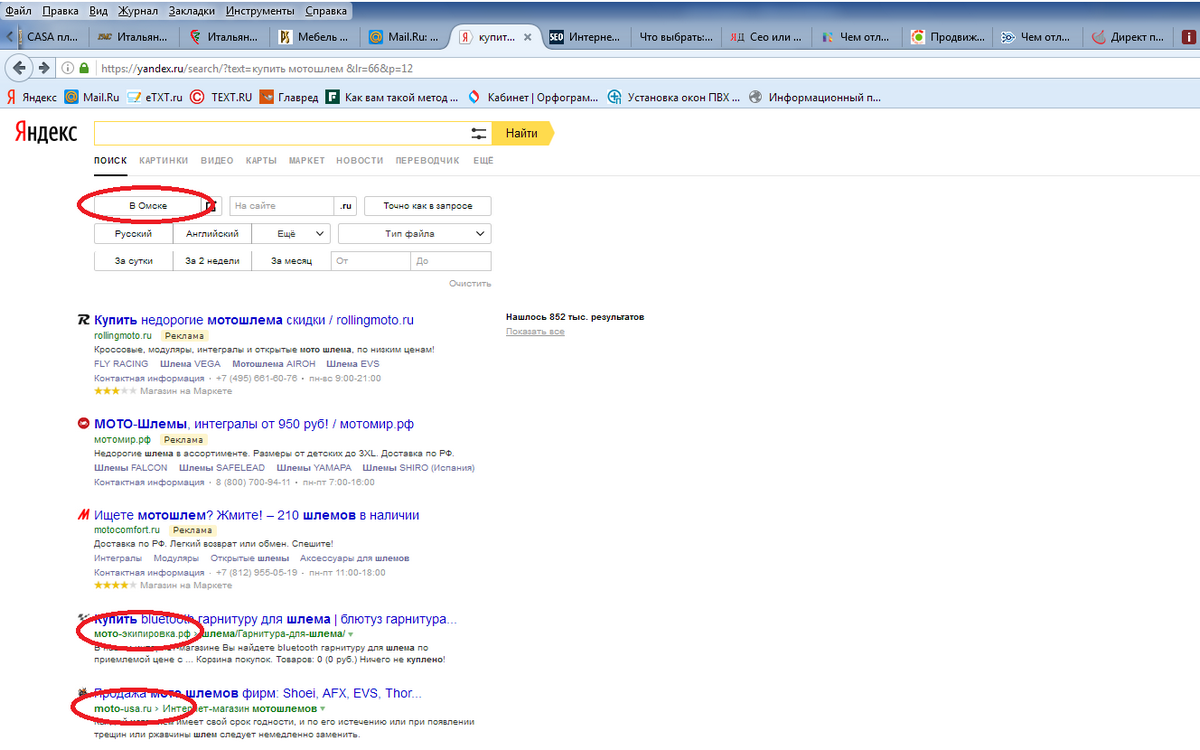Open the 'Кабинет | Орфограм...' bookmark

tap(533, 97)
